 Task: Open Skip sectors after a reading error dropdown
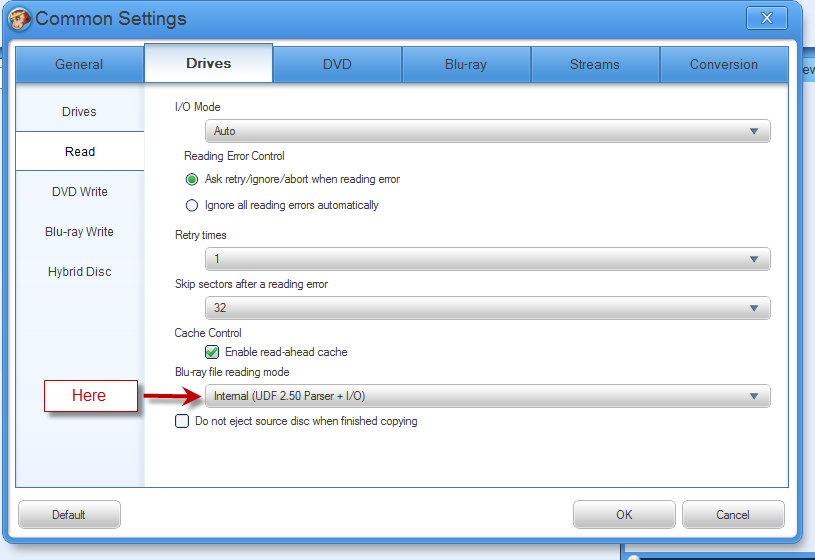pyautogui.click(x=488, y=308)
